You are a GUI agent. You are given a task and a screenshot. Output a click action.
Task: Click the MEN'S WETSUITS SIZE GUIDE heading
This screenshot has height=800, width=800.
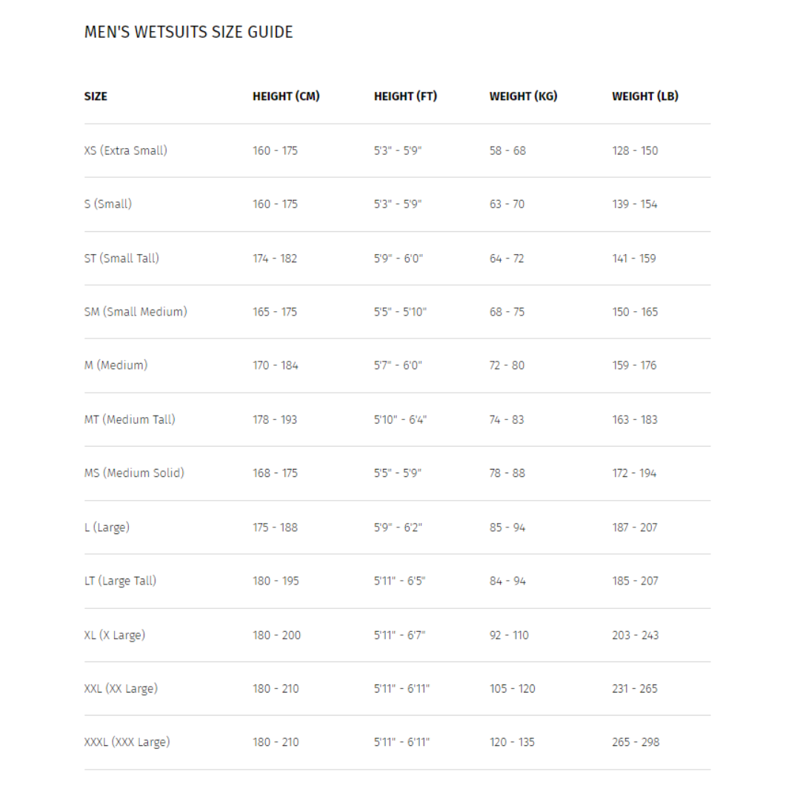pyautogui.click(x=188, y=33)
